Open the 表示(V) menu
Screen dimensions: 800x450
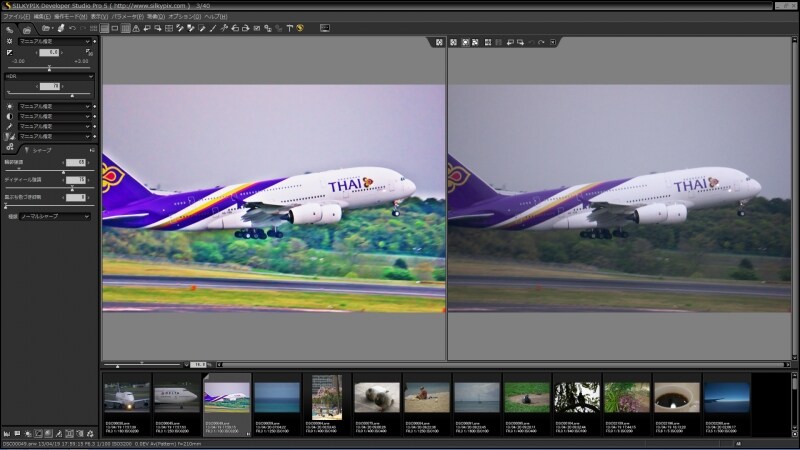pyautogui.click(x=99, y=16)
